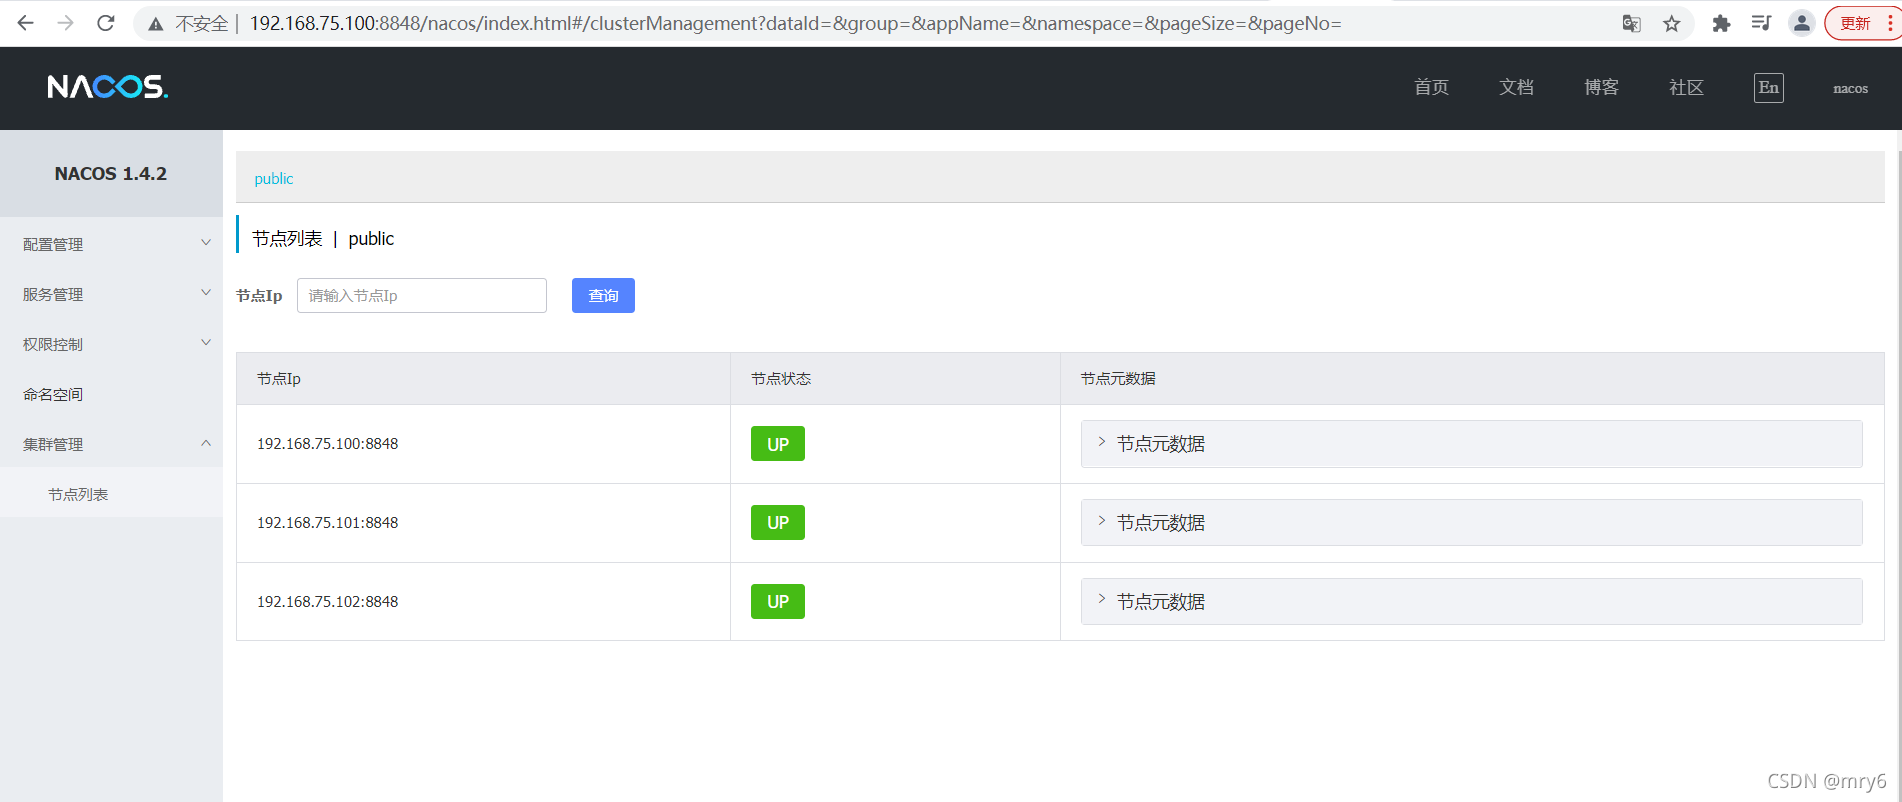Open the 社区 link in header
This screenshot has height=802, width=1902.
(1686, 88)
